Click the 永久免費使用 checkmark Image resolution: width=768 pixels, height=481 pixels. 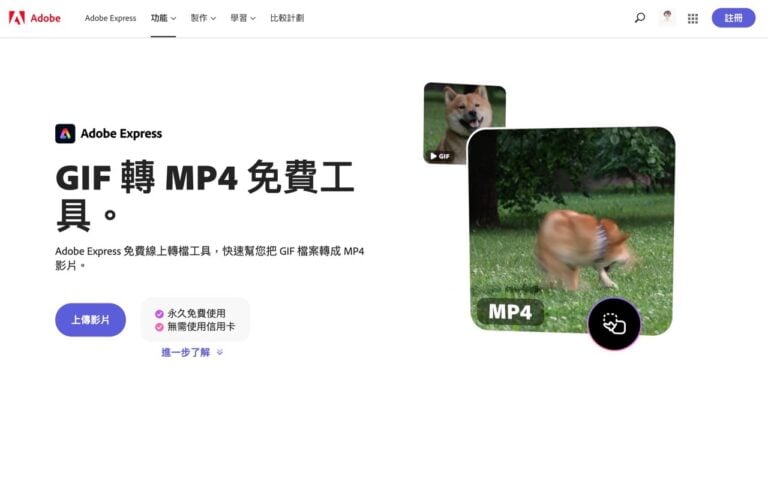pos(159,313)
